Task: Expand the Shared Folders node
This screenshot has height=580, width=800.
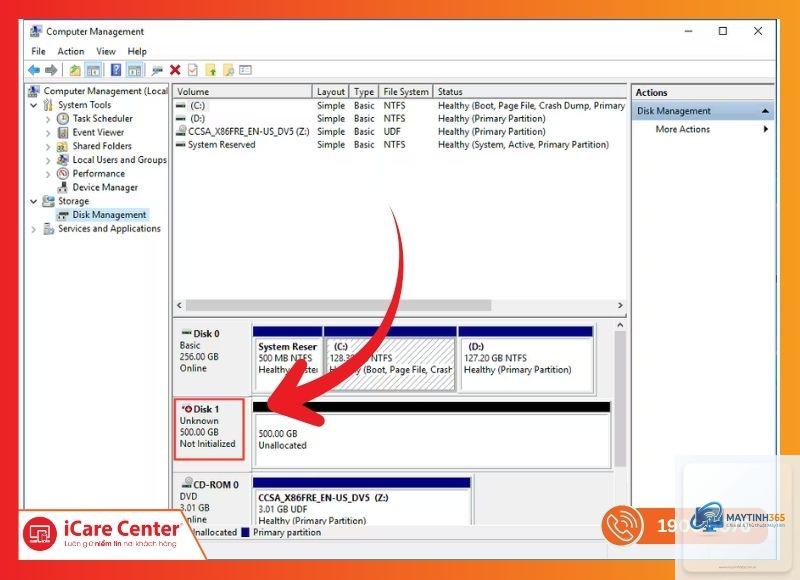Action: (48, 147)
